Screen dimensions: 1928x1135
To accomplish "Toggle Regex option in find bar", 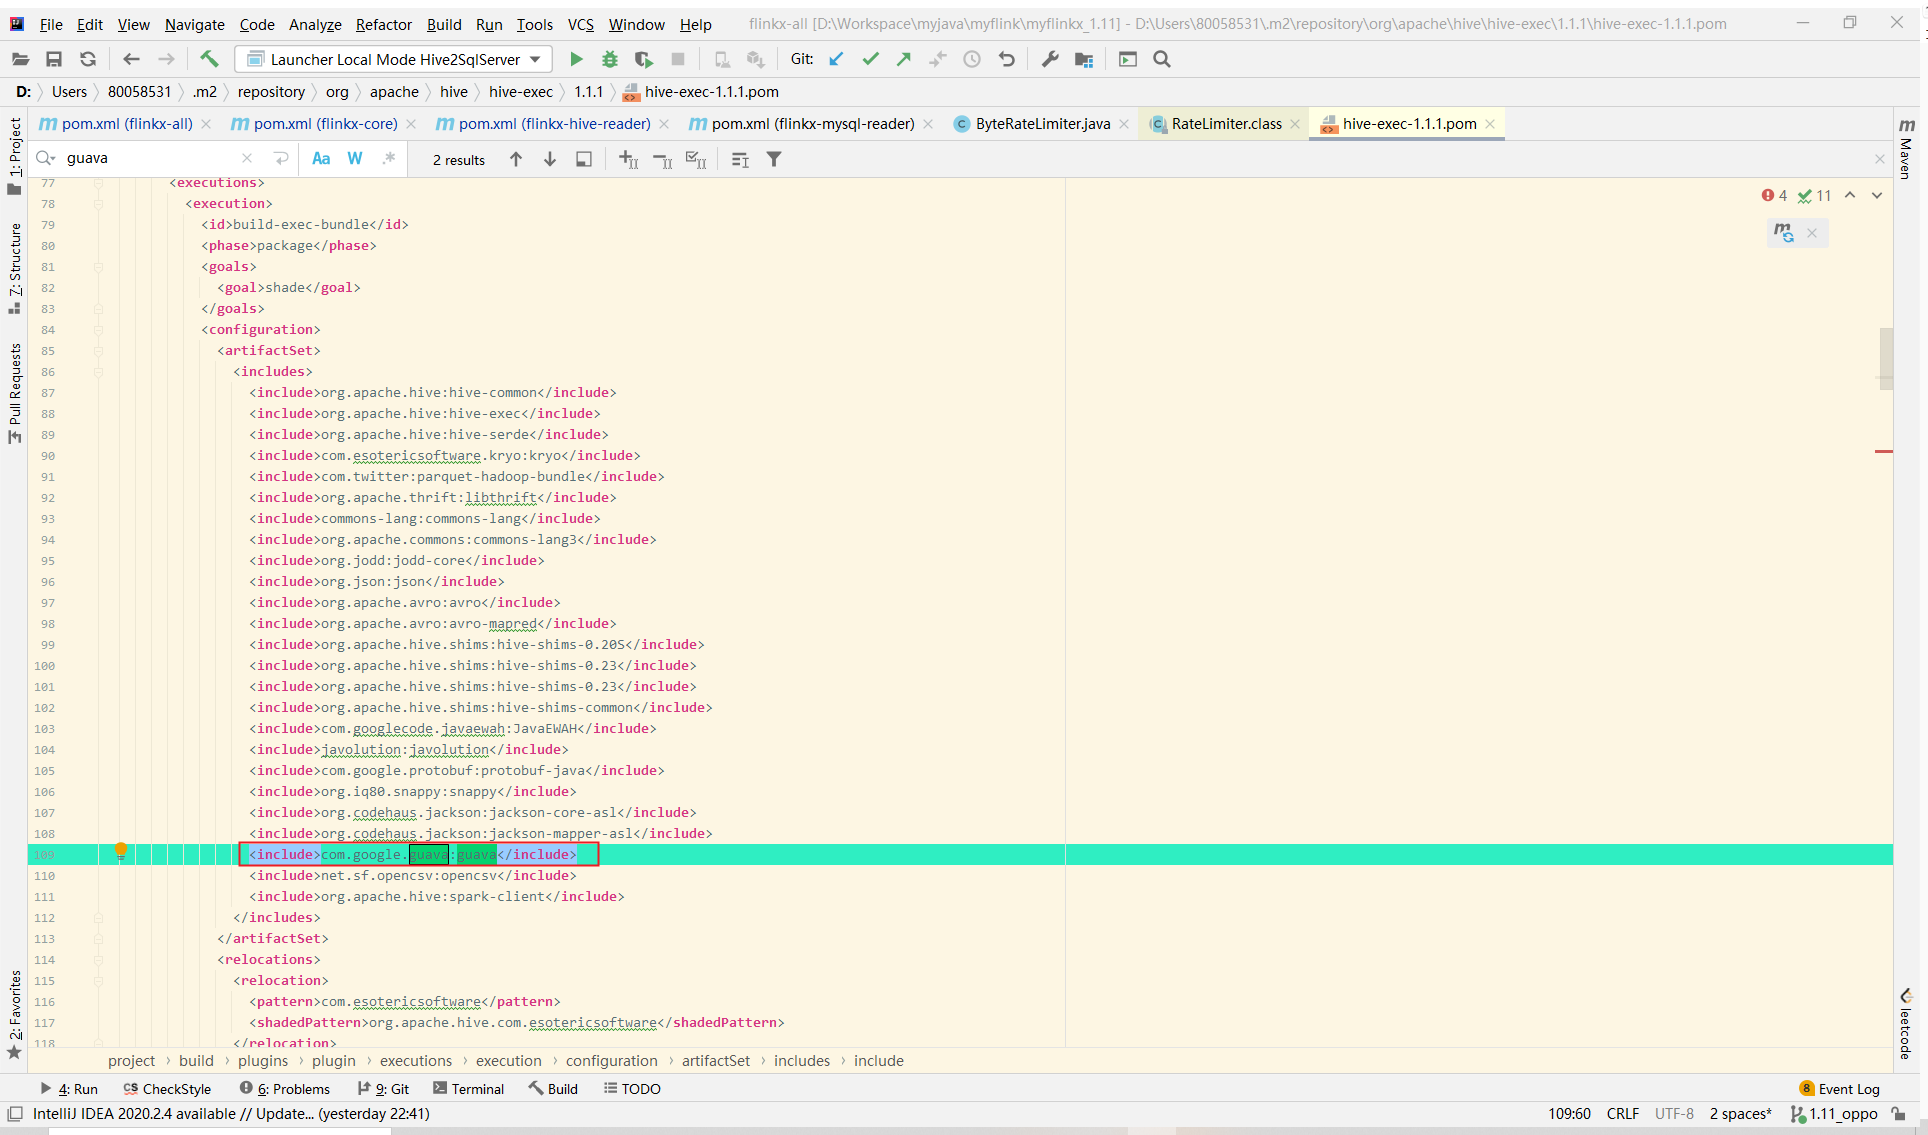I will (389, 159).
